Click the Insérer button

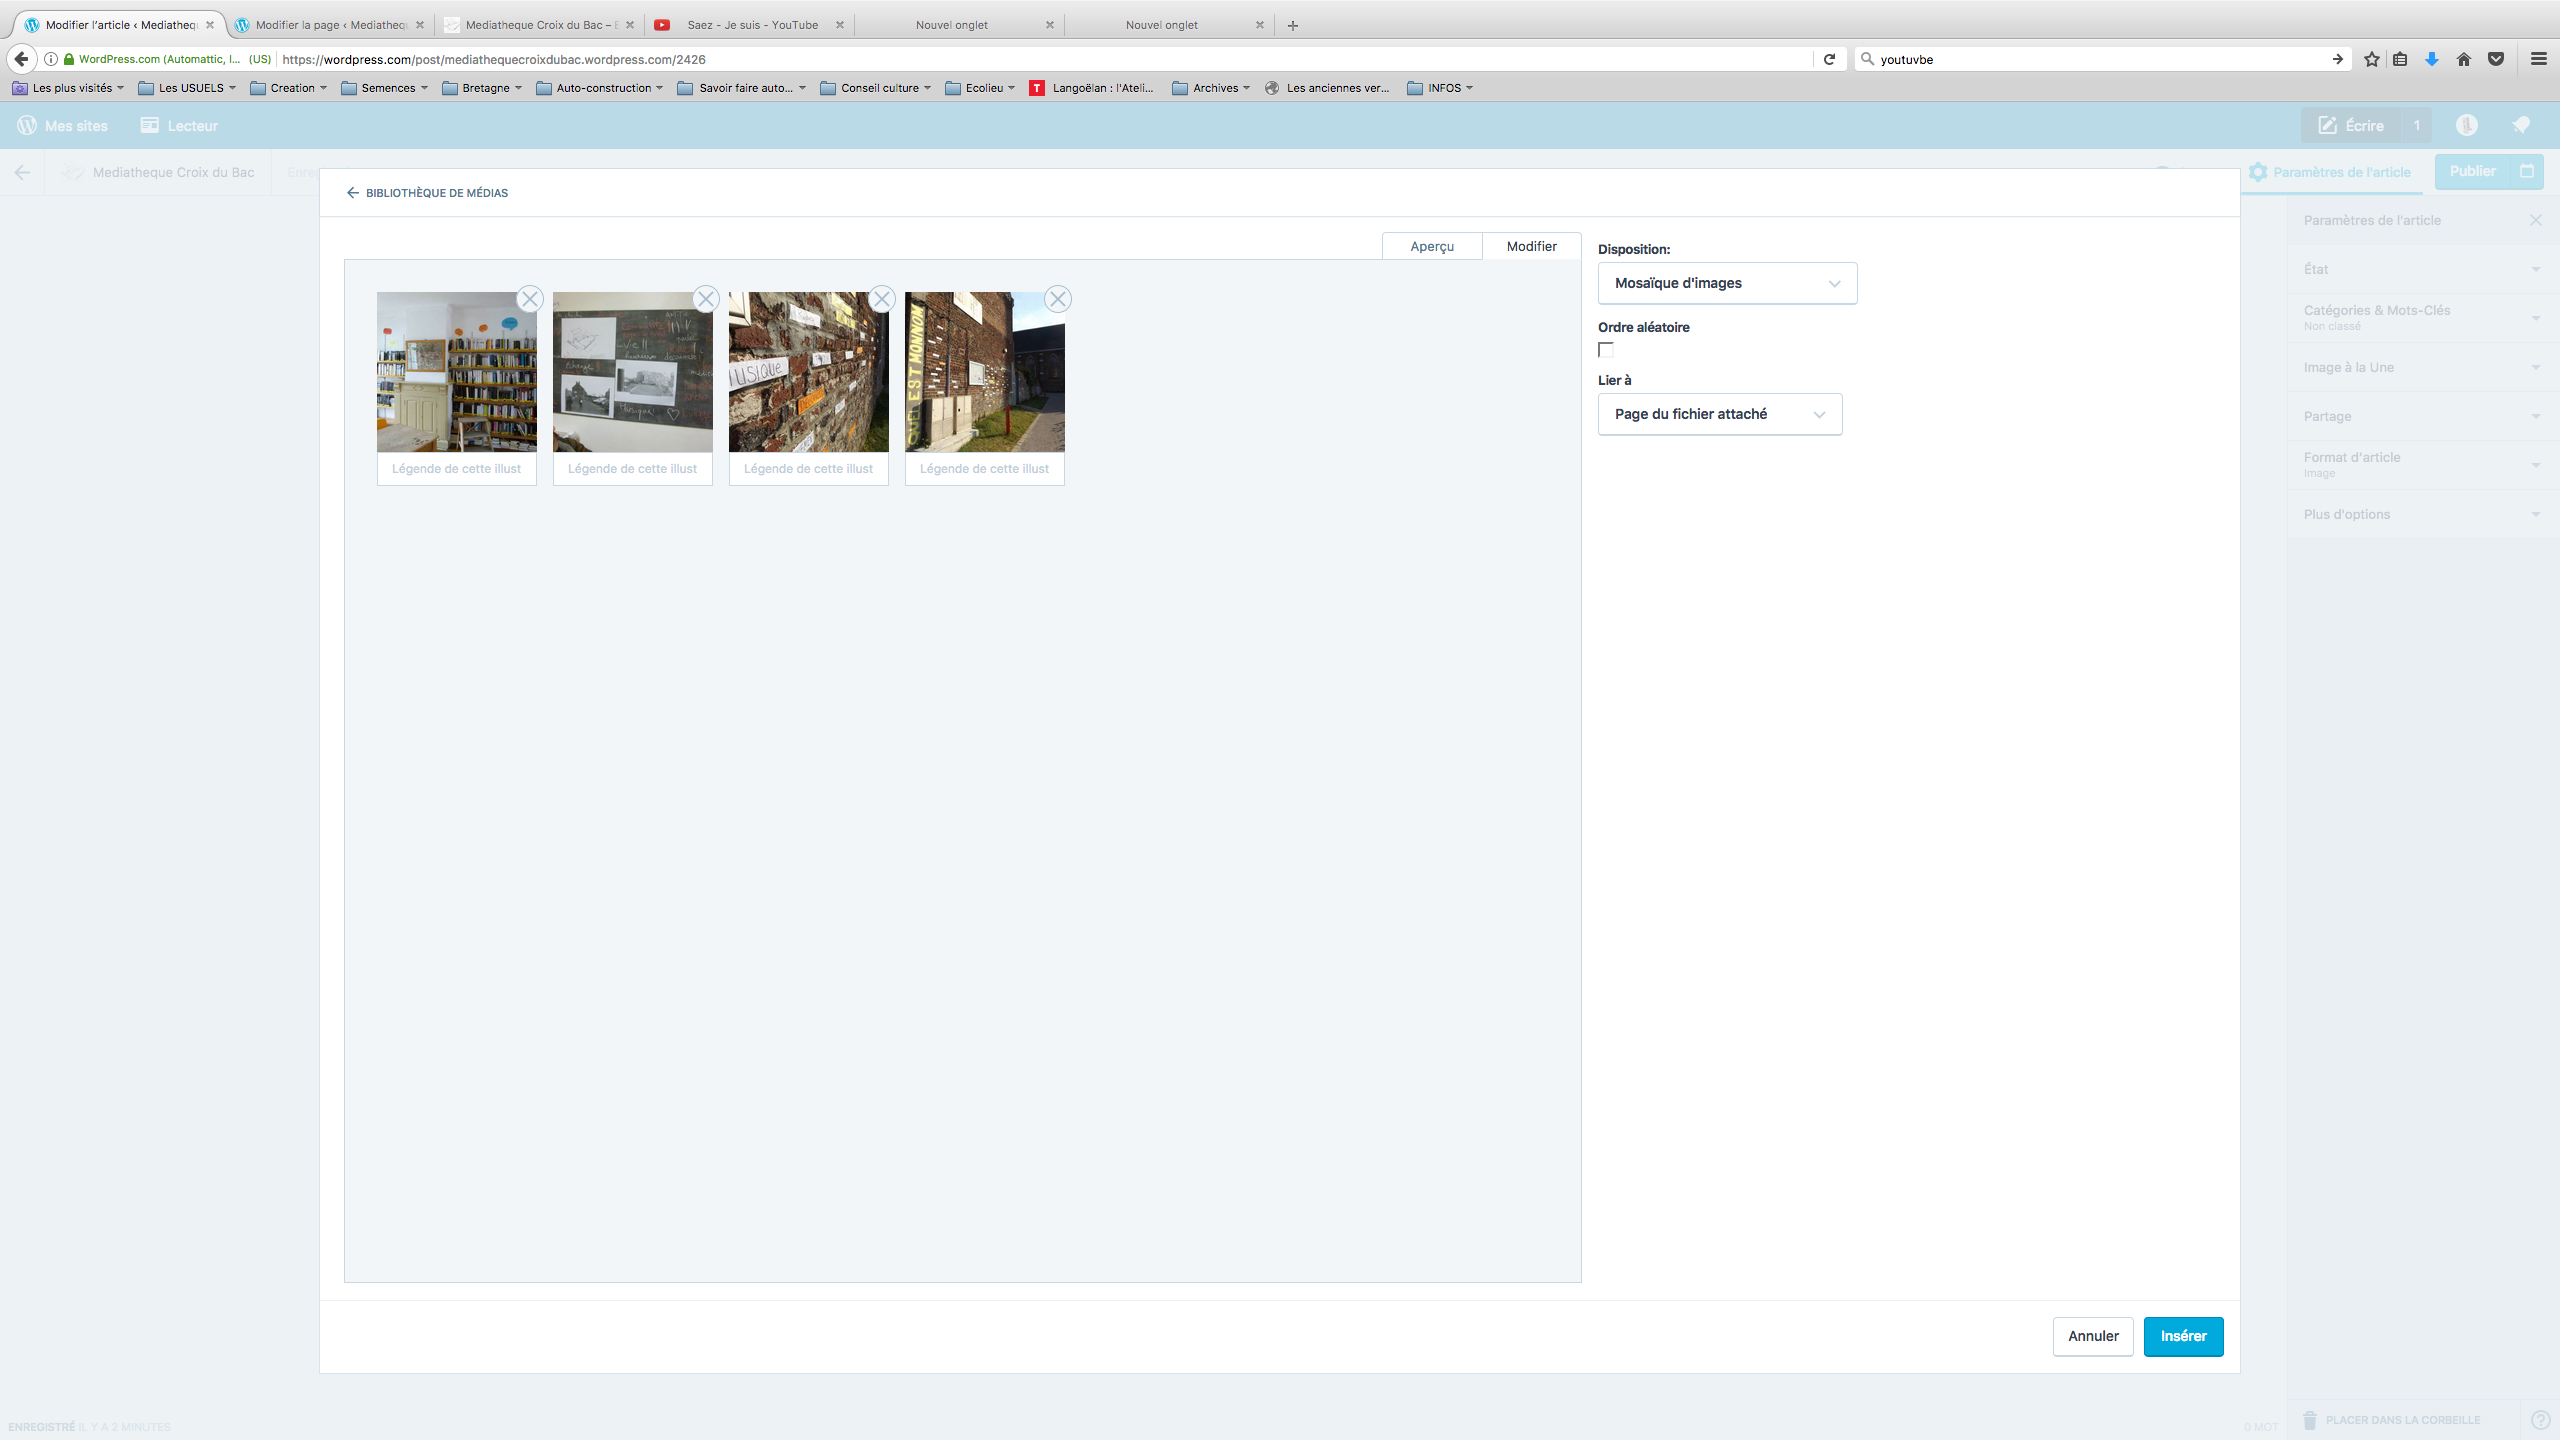pyautogui.click(x=2183, y=1336)
